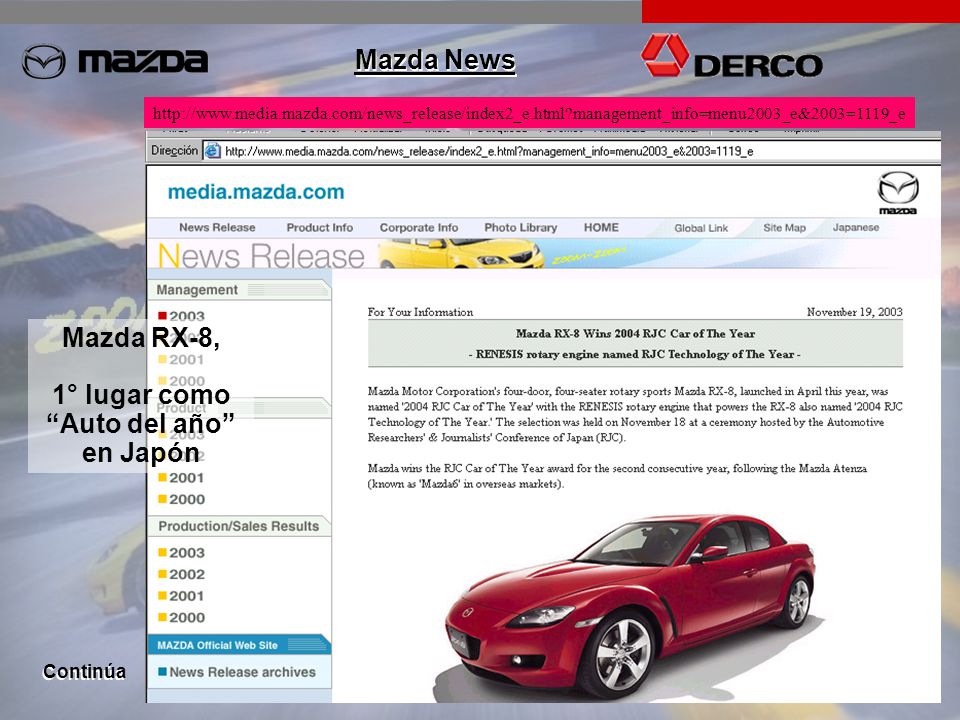Click the Mazda emblem in the slide header
Viewport: 960px width, 720px height.
(x=43, y=61)
